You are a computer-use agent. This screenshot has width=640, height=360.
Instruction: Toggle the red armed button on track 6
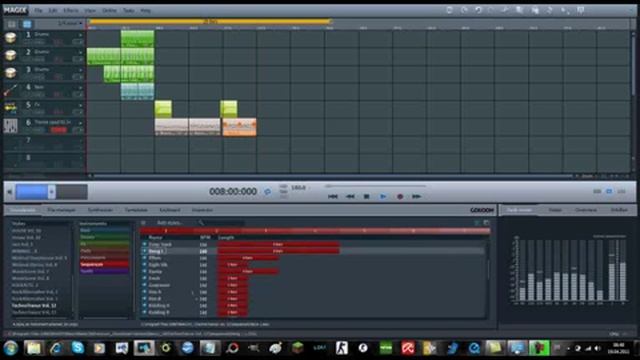(58, 130)
